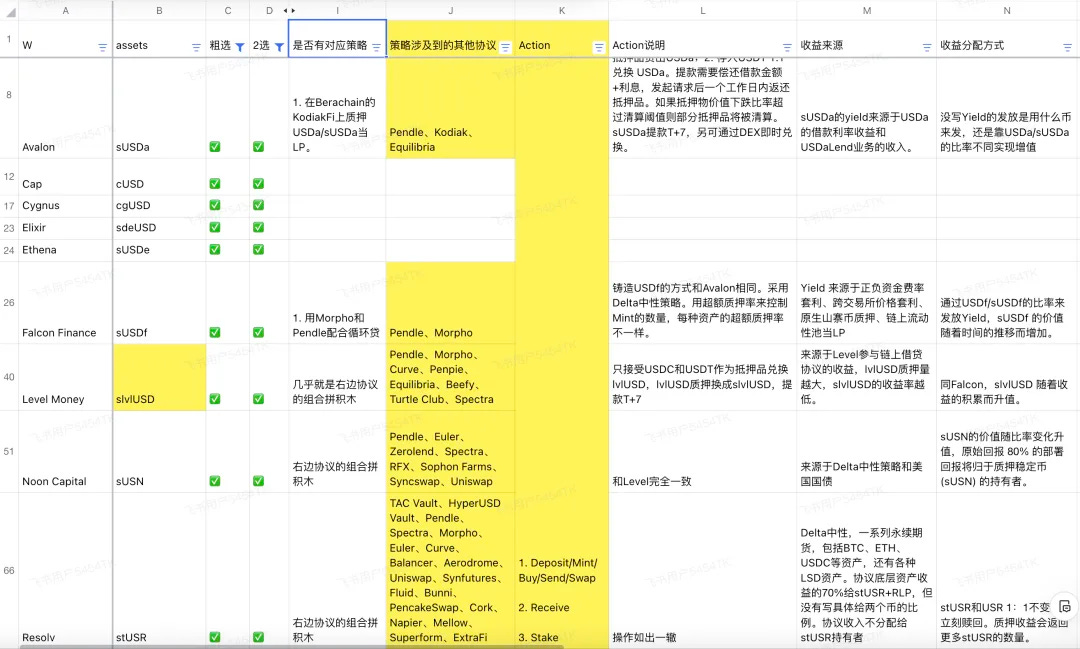Open the filter icon on the Action column header

(598, 46)
